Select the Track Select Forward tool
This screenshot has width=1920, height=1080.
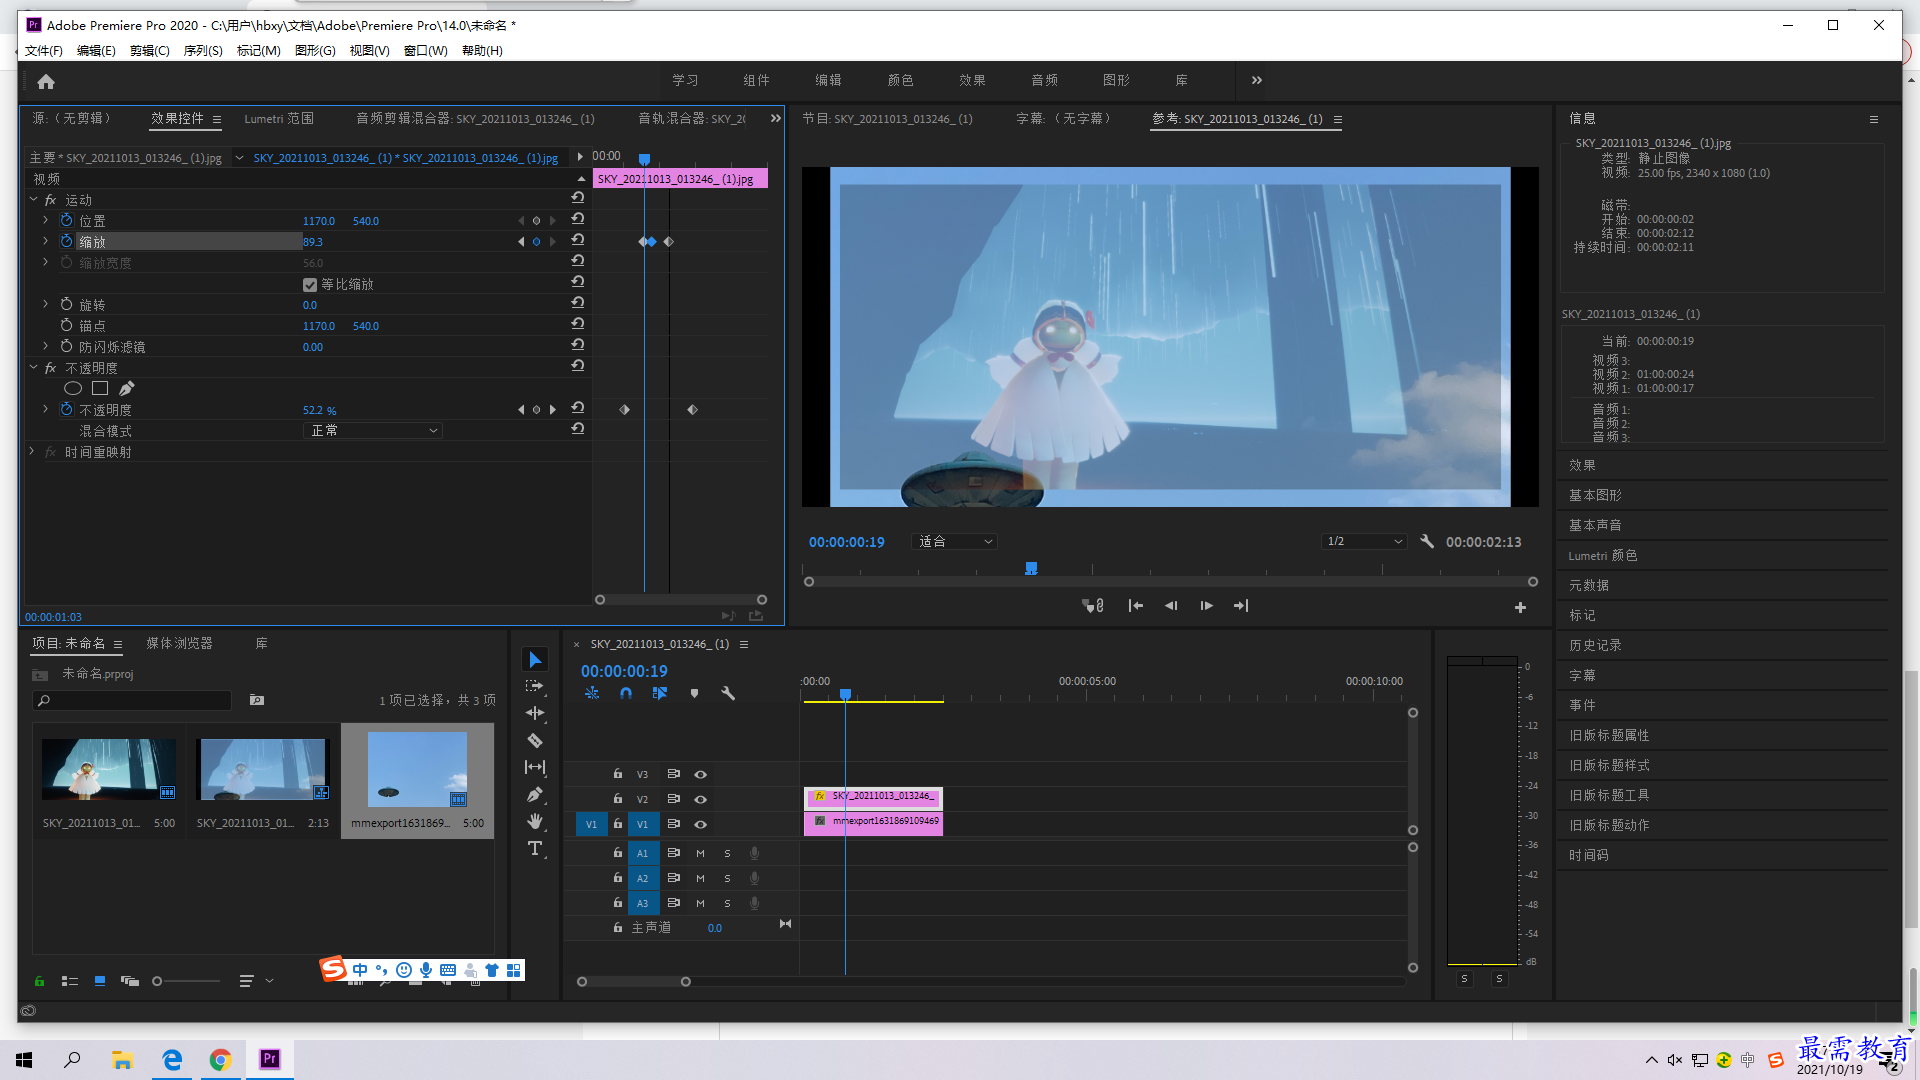pyautogui.click(x=535, y=686)
